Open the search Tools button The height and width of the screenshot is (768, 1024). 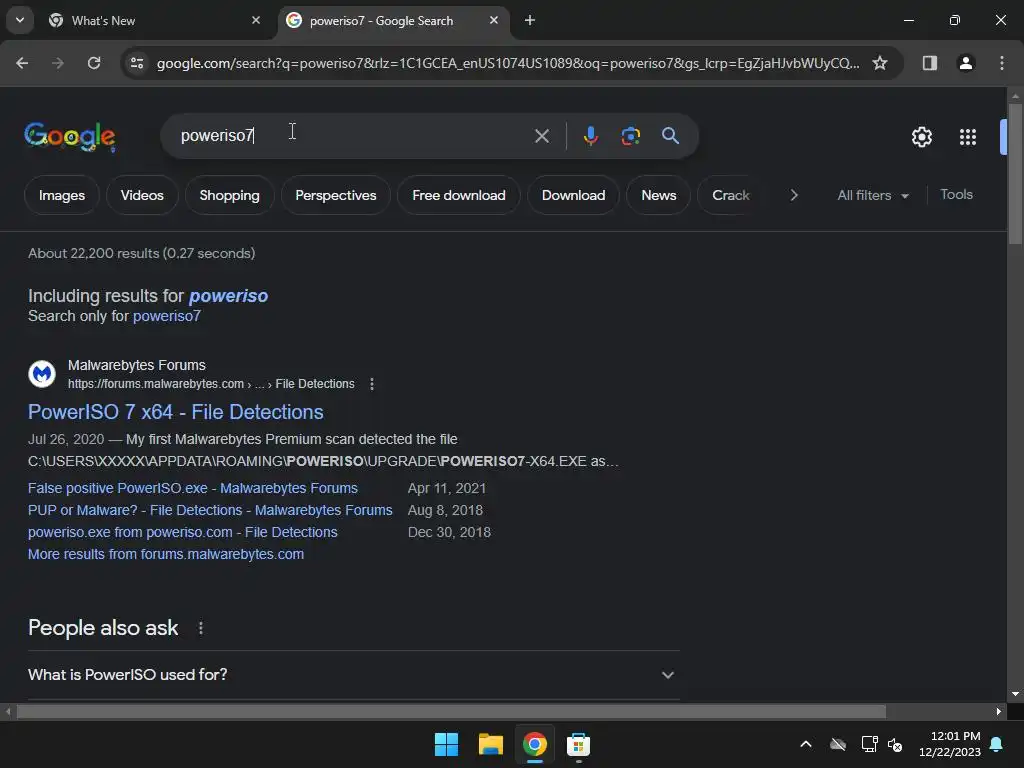pyautogui.click(x=956, y=195)
